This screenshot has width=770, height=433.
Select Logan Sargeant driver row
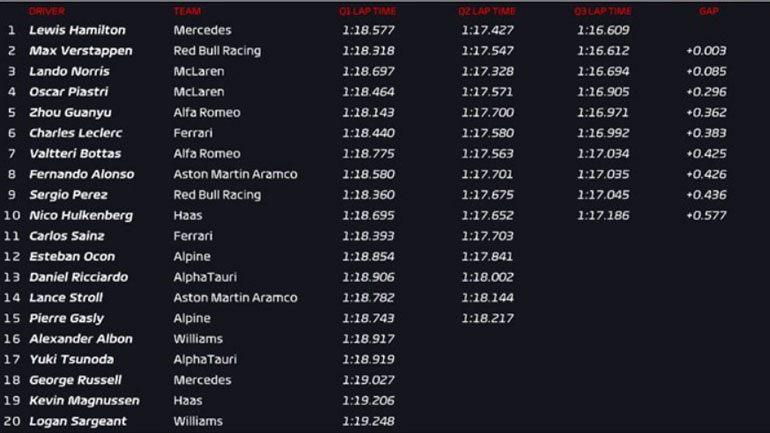(x=77, y=421)
